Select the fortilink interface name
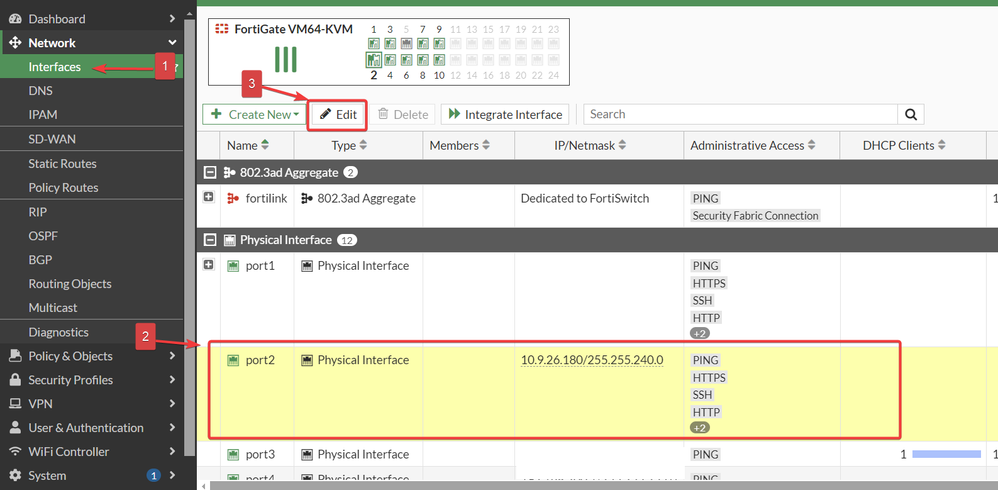The height and width of the screenshot is (490, 998). tap(266, 199)
